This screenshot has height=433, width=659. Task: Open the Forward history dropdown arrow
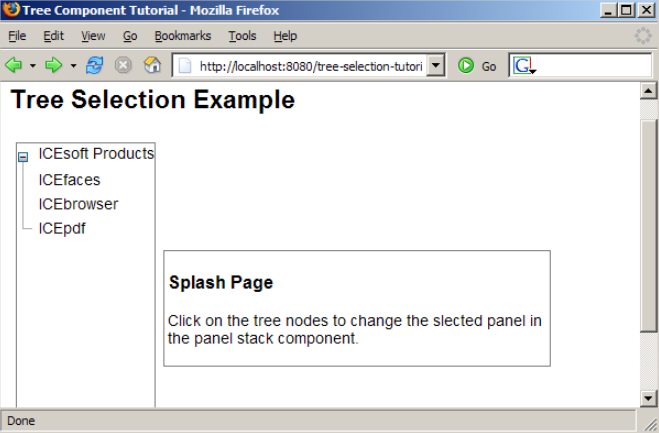click(x=73, y=66)
